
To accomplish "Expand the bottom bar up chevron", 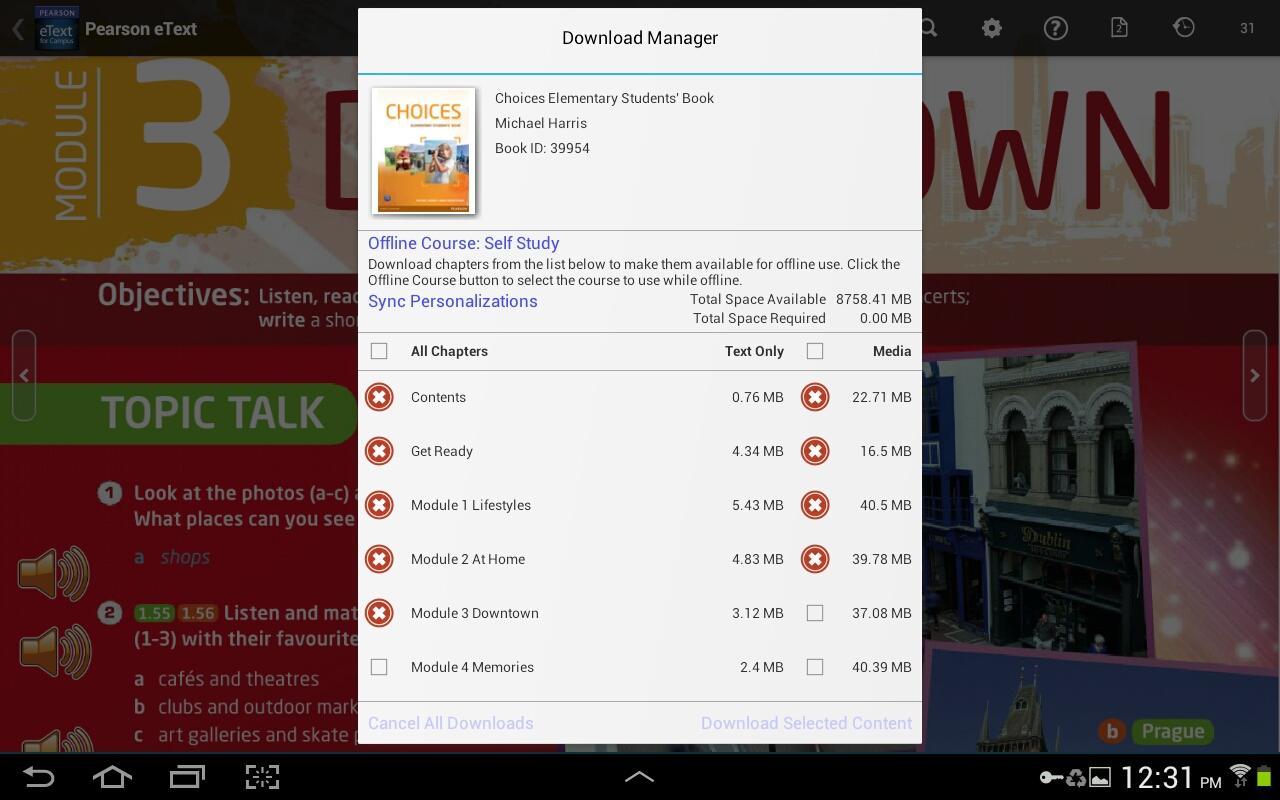I will pos(639,776).
